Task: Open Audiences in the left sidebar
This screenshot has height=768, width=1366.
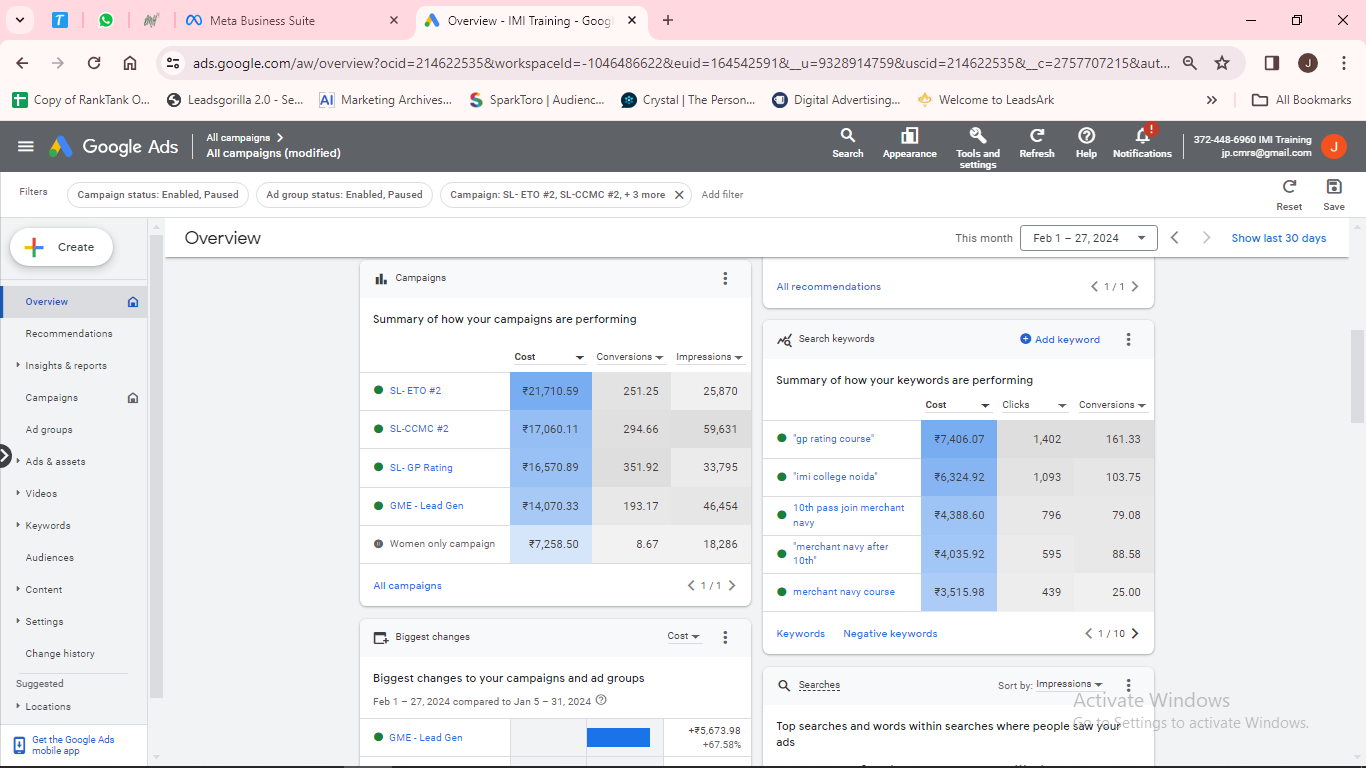Action: click(50, 558)
